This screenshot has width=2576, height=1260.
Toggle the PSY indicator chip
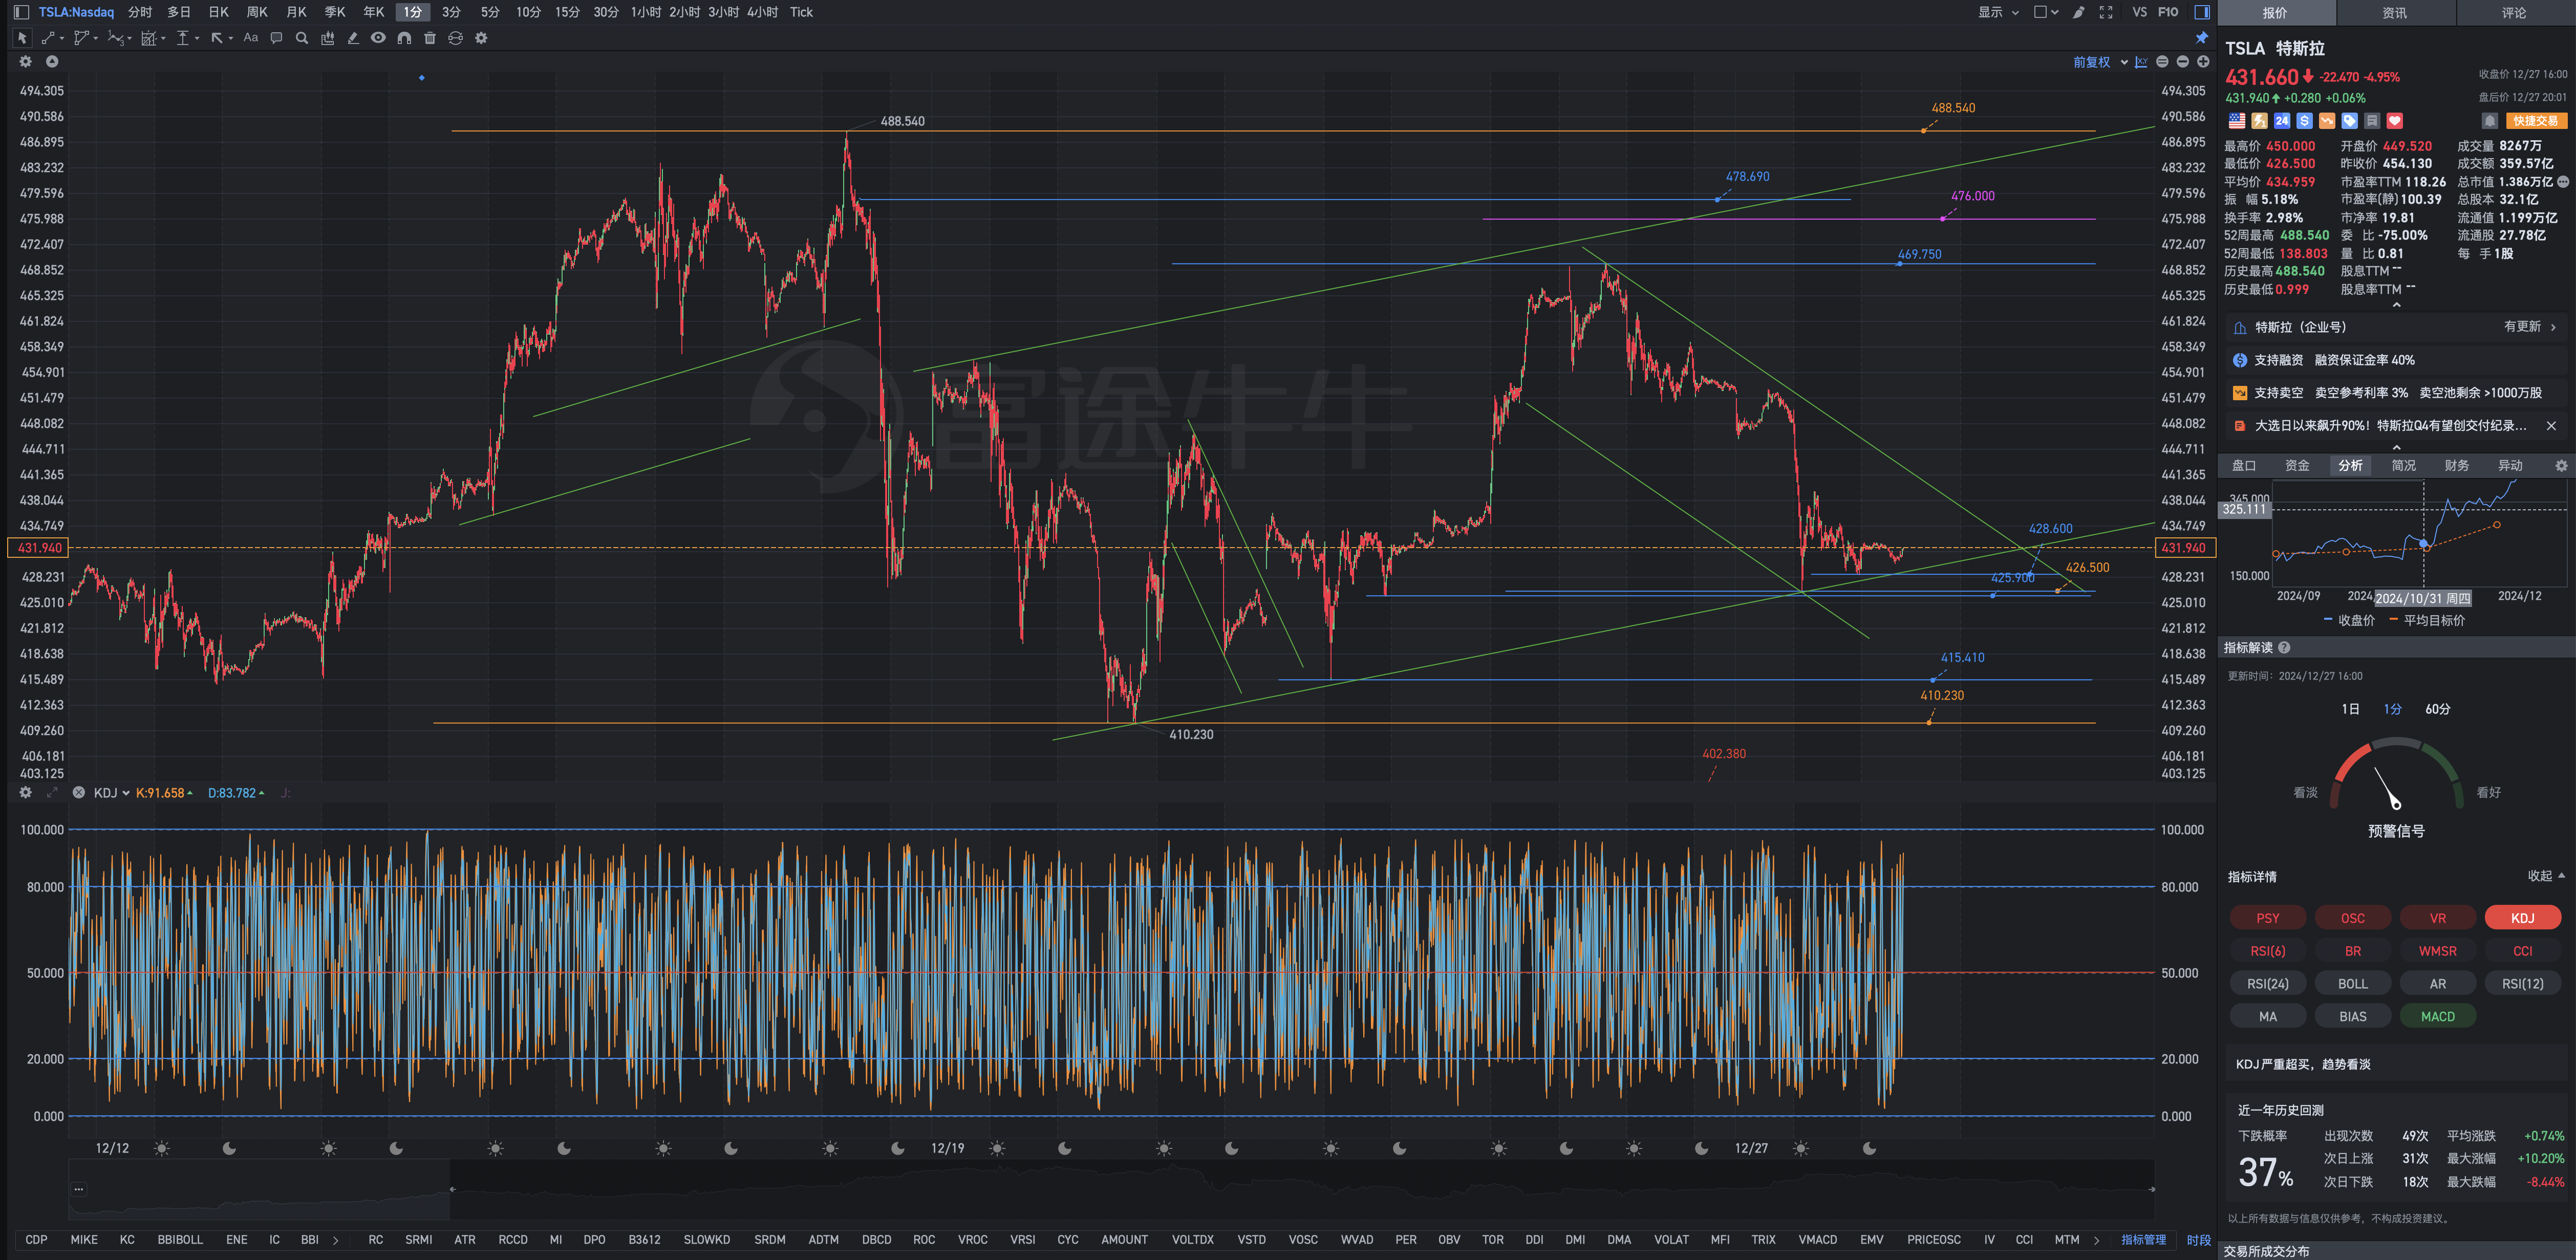[x=2267, y=918]
